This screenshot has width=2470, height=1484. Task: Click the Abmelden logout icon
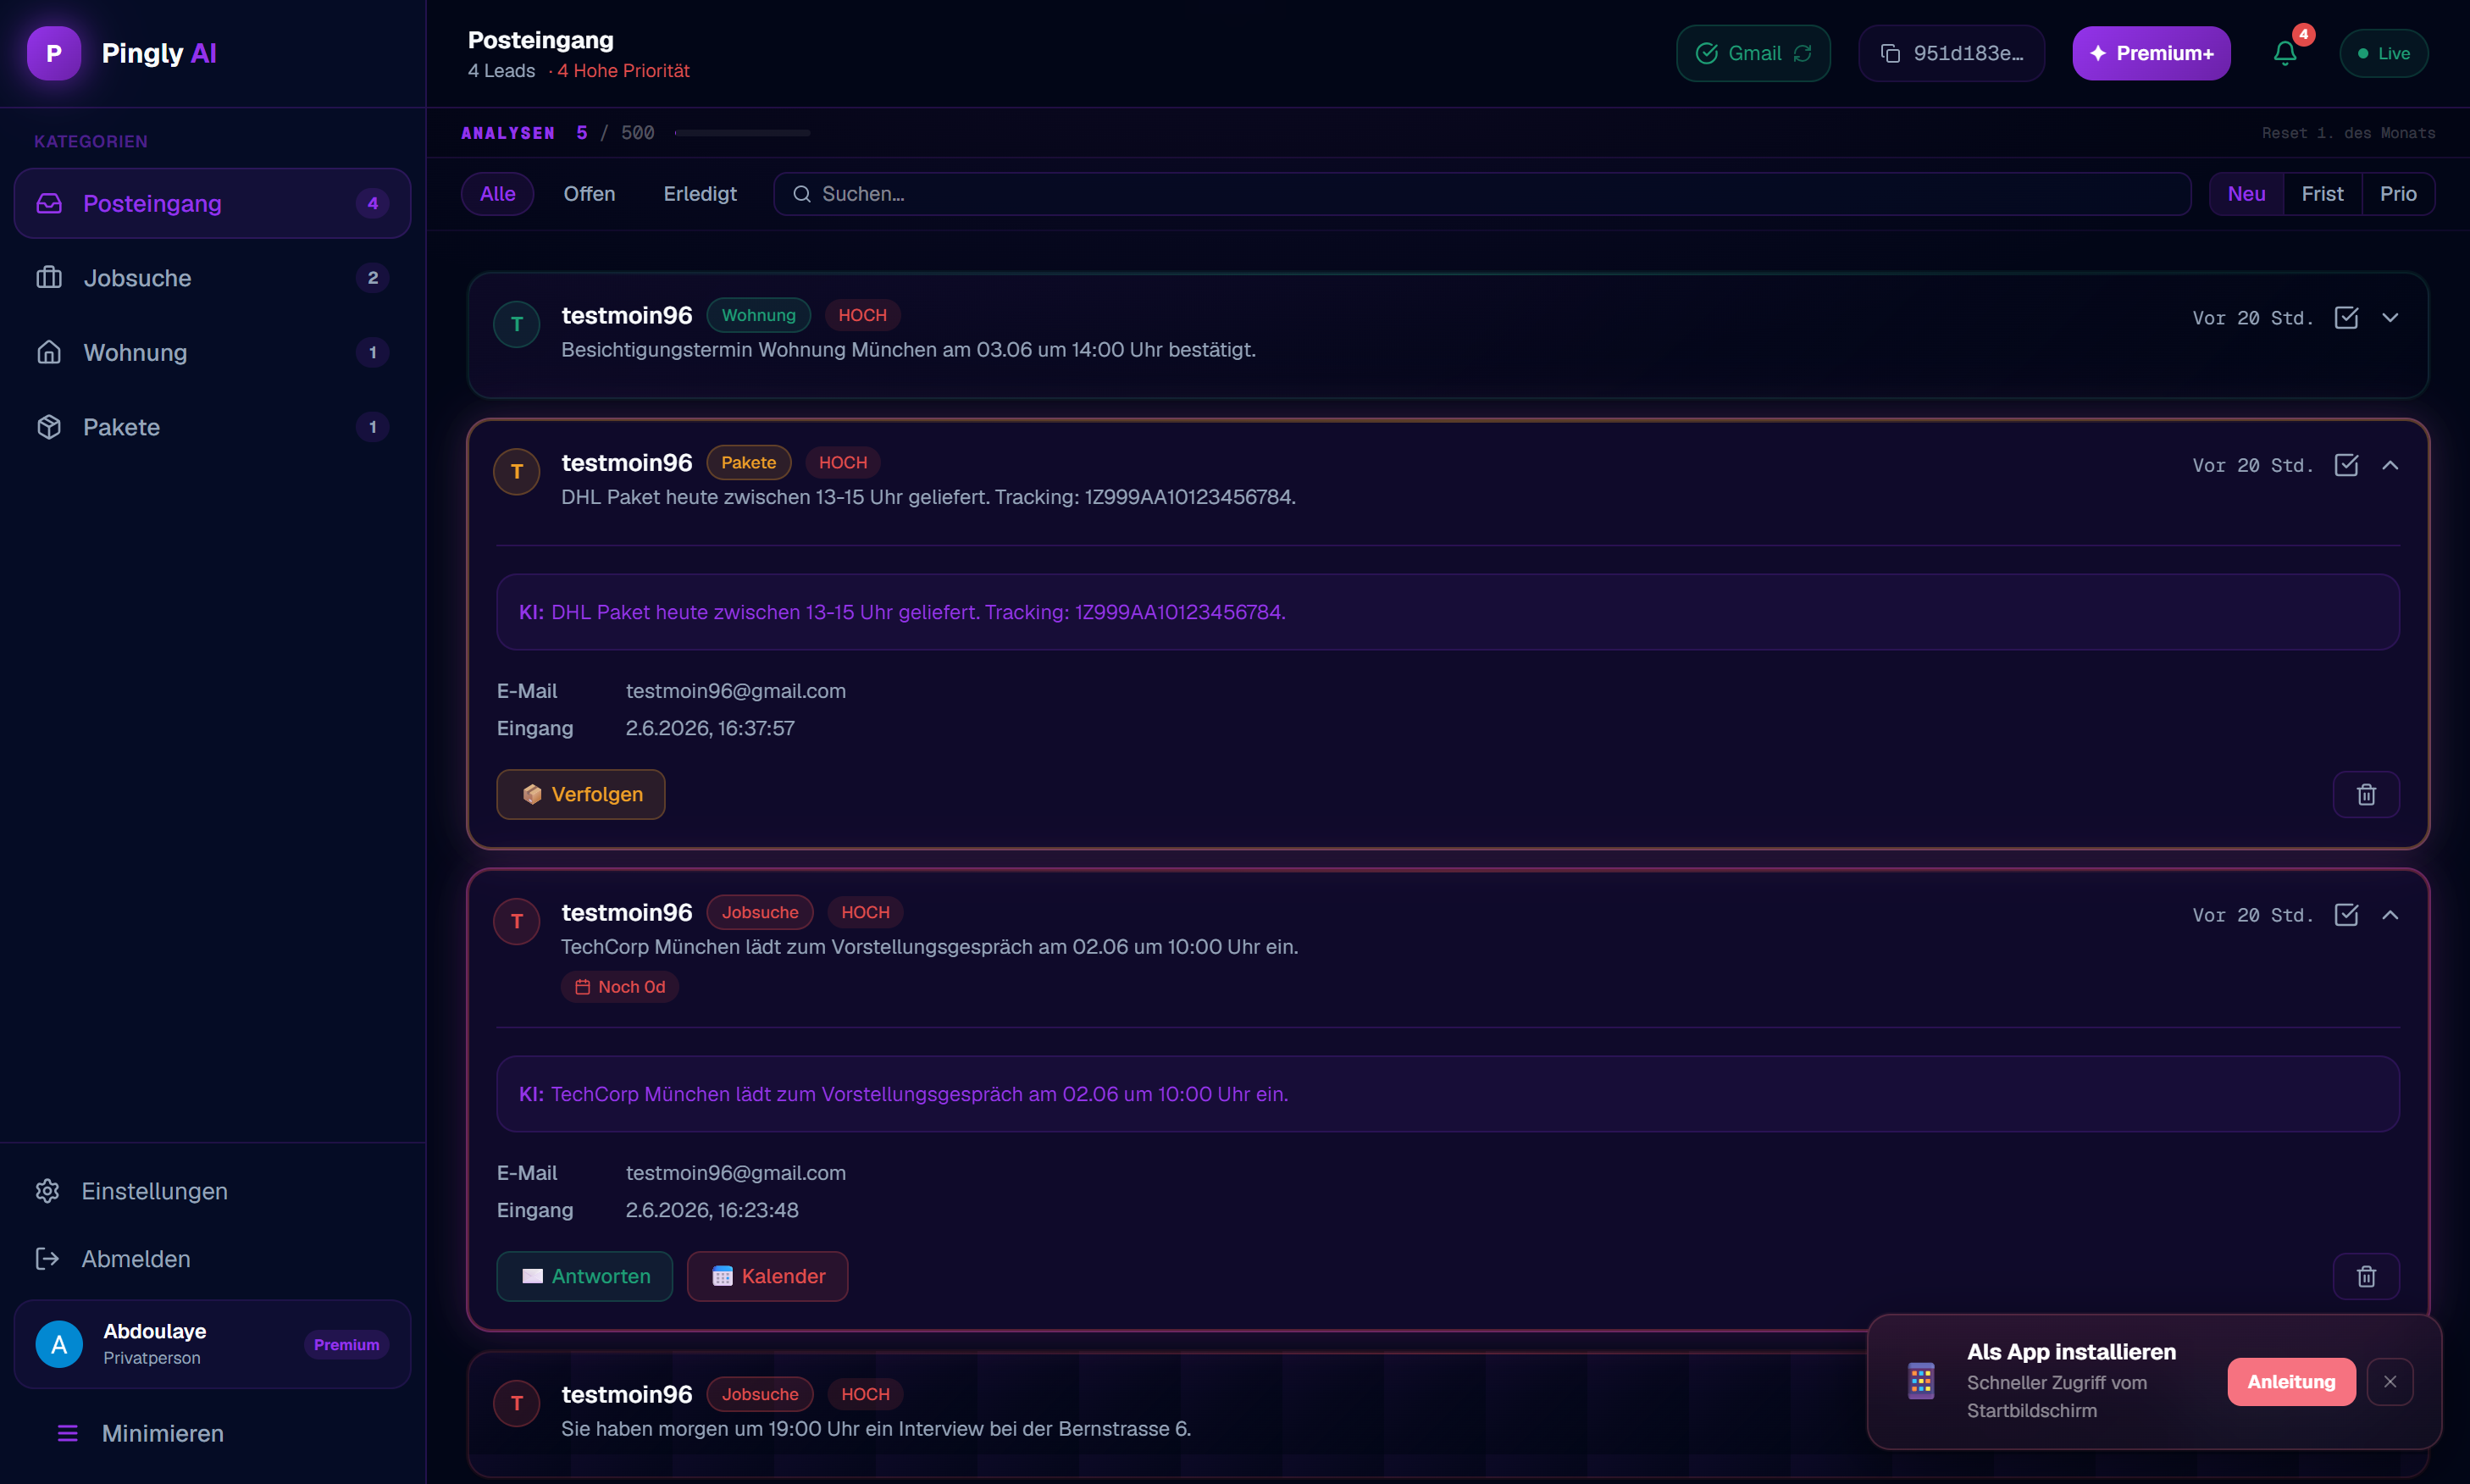tap(47, 1258)
